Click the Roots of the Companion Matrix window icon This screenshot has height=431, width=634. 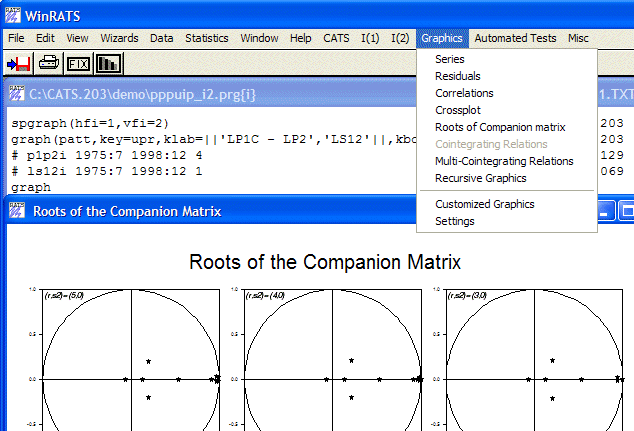coord(16,211)
